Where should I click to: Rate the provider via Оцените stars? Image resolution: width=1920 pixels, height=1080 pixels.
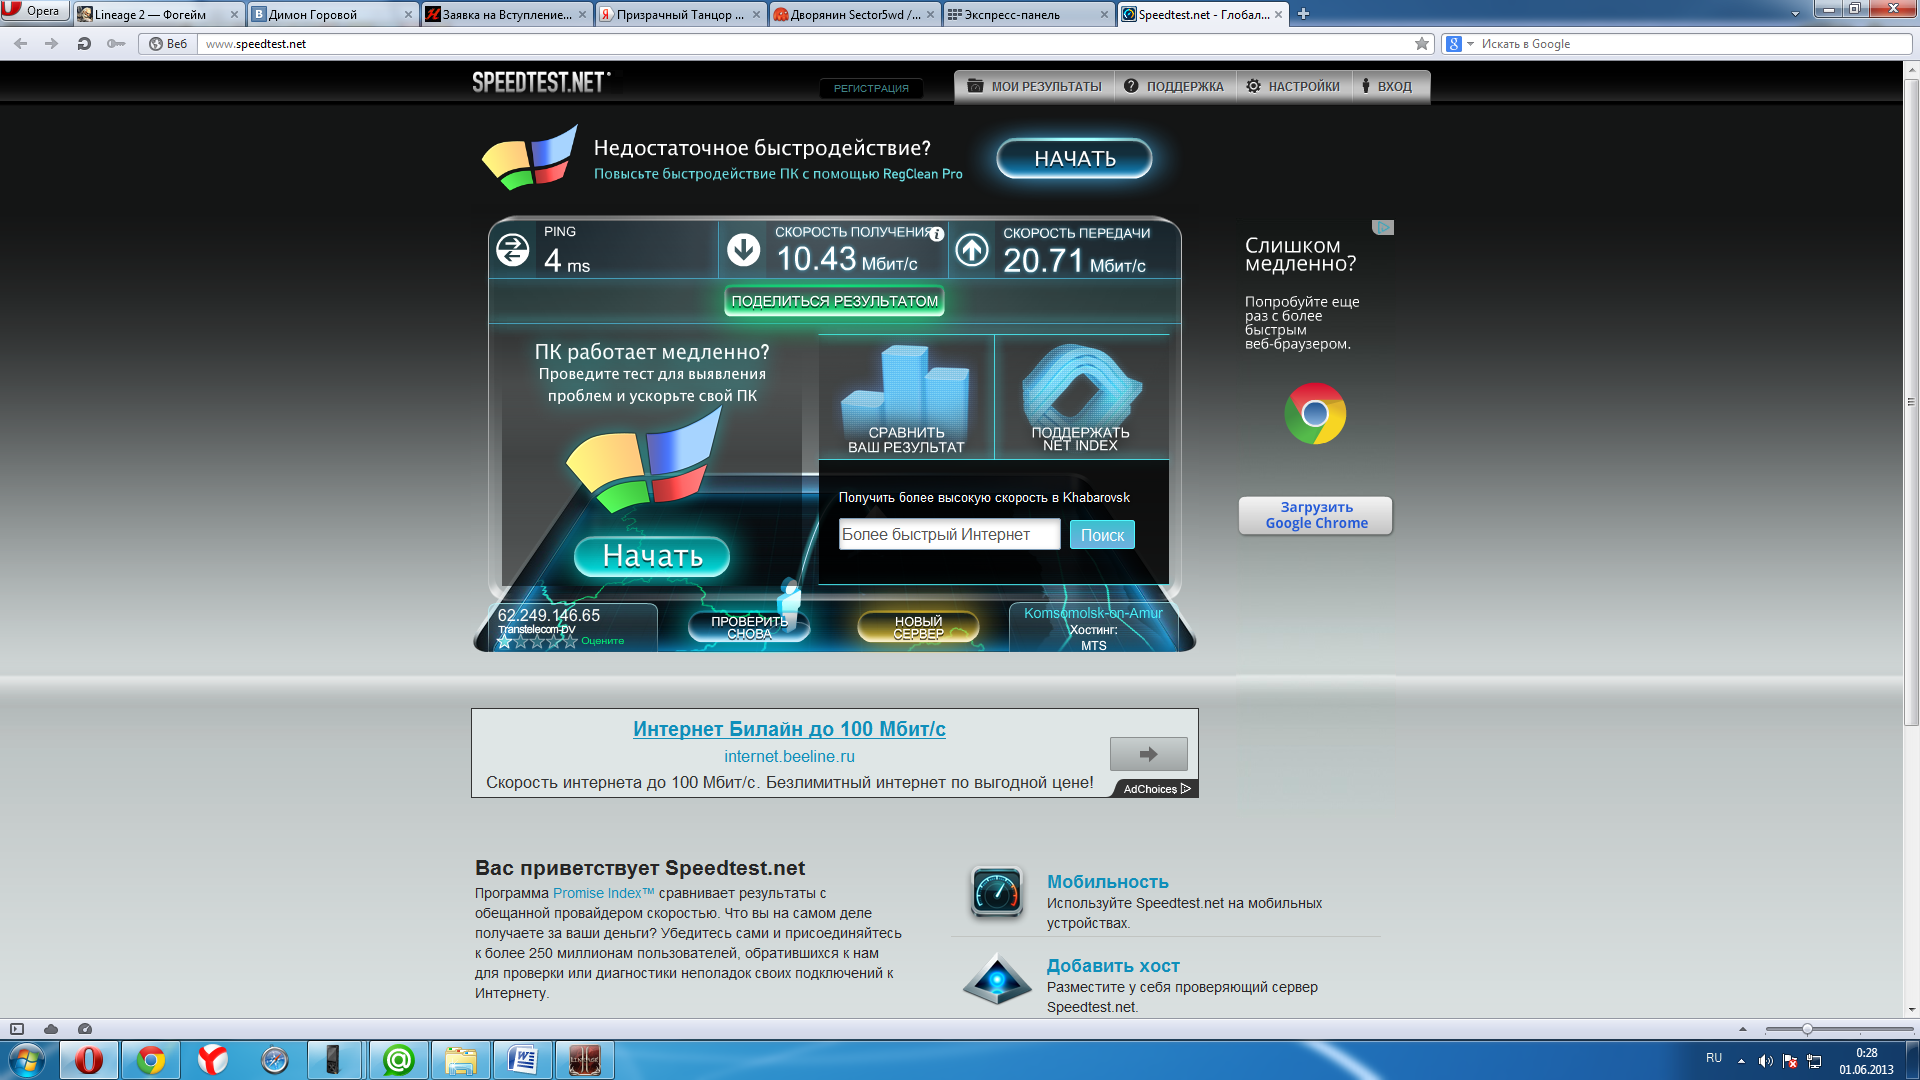(538, 642)
